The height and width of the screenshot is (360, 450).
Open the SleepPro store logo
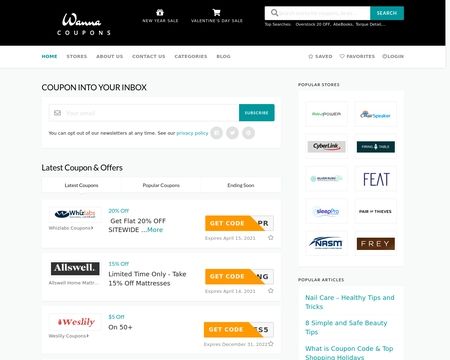pyautogui.click(x=326, y=211)
